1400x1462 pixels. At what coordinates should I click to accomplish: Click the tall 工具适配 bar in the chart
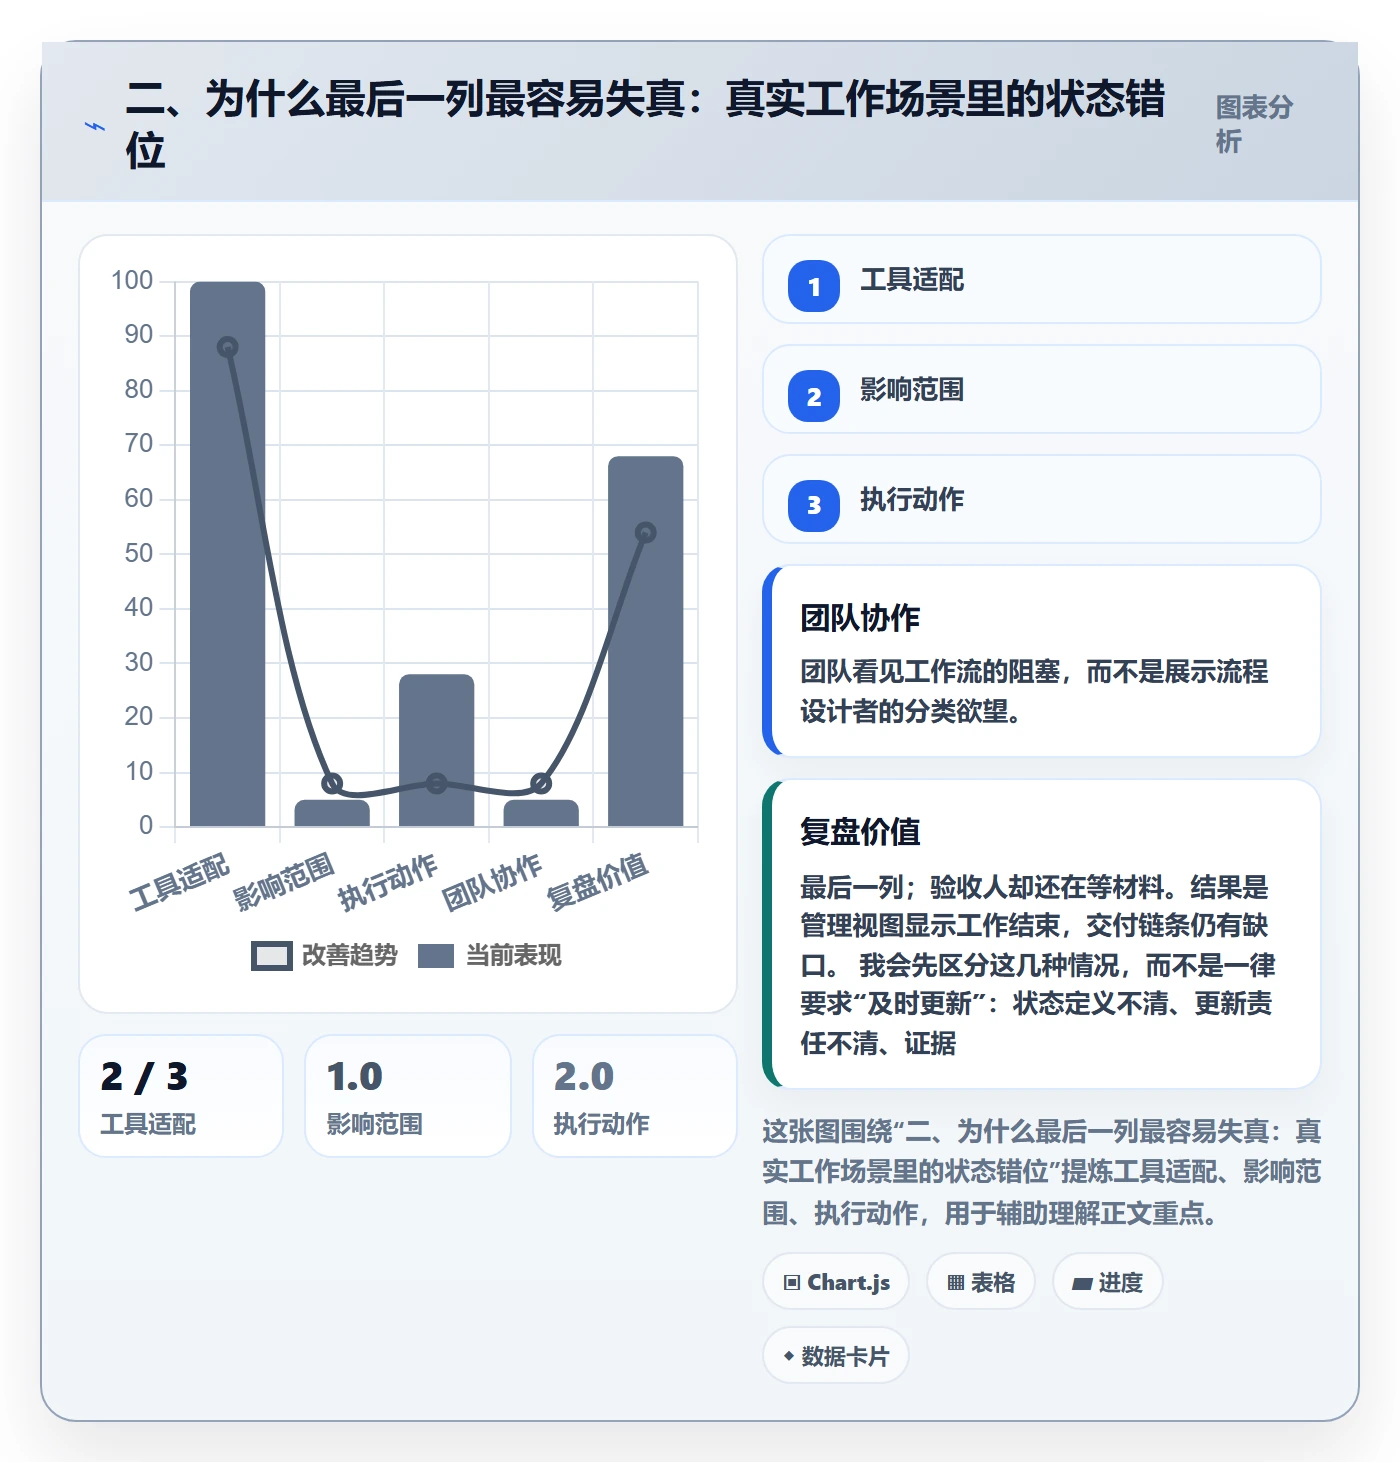[228, 554]
